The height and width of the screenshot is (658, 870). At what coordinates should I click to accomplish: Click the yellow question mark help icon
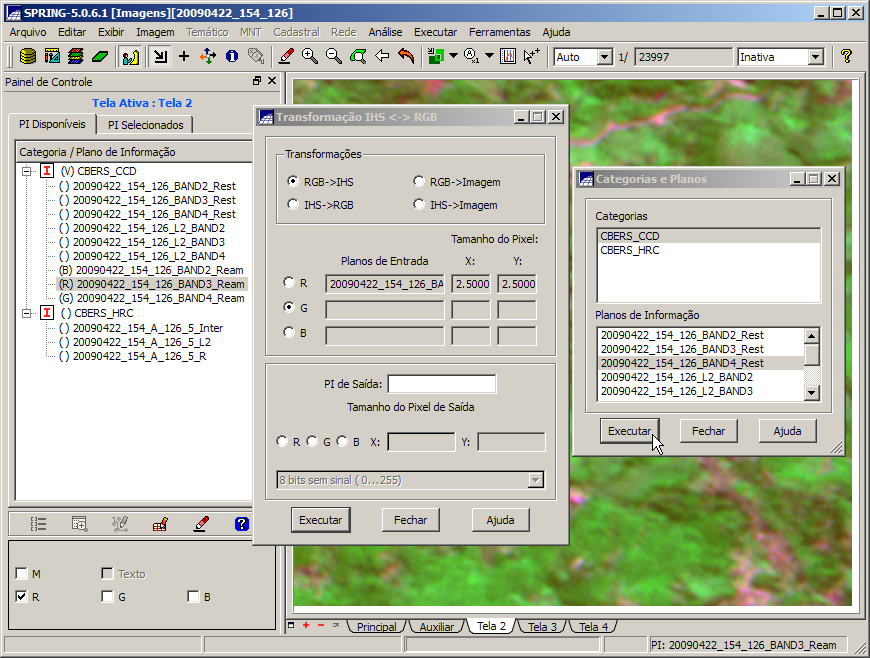tap(847, 57)
